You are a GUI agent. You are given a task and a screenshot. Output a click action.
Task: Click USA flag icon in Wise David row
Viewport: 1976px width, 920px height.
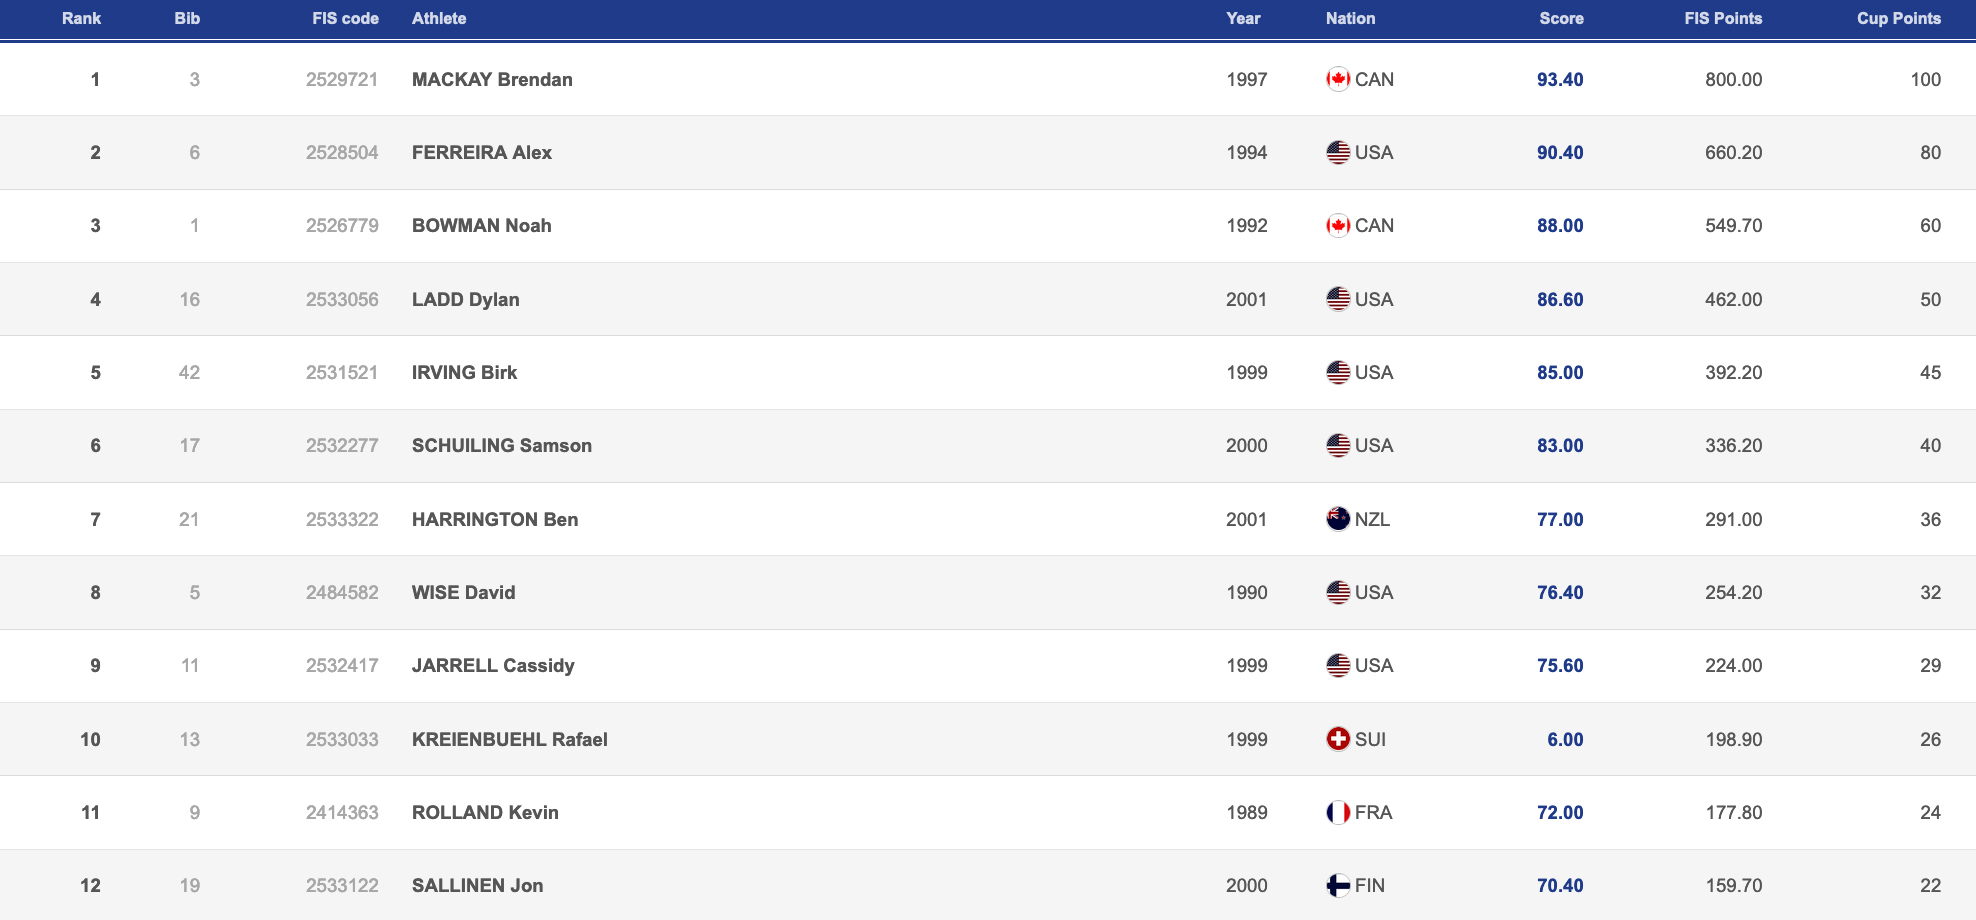click(1338, 592)
